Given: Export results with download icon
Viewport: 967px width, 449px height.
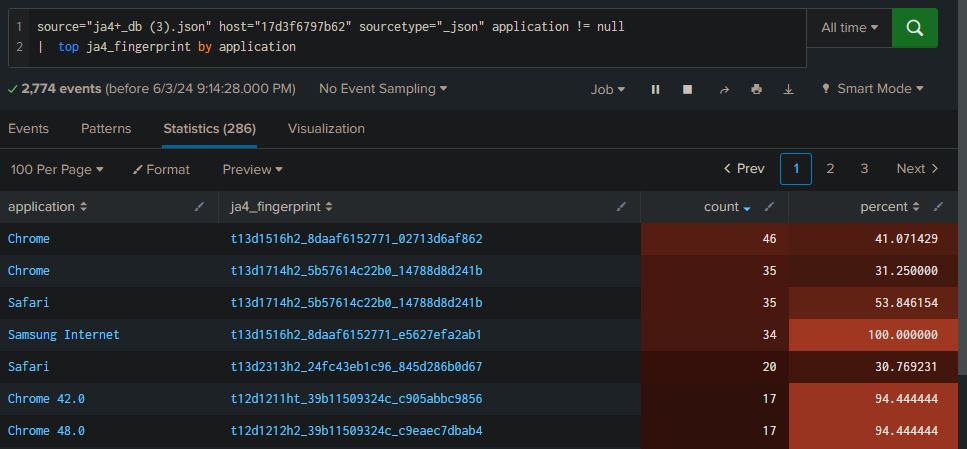Looking at the screenshot, I should (788, 89).
